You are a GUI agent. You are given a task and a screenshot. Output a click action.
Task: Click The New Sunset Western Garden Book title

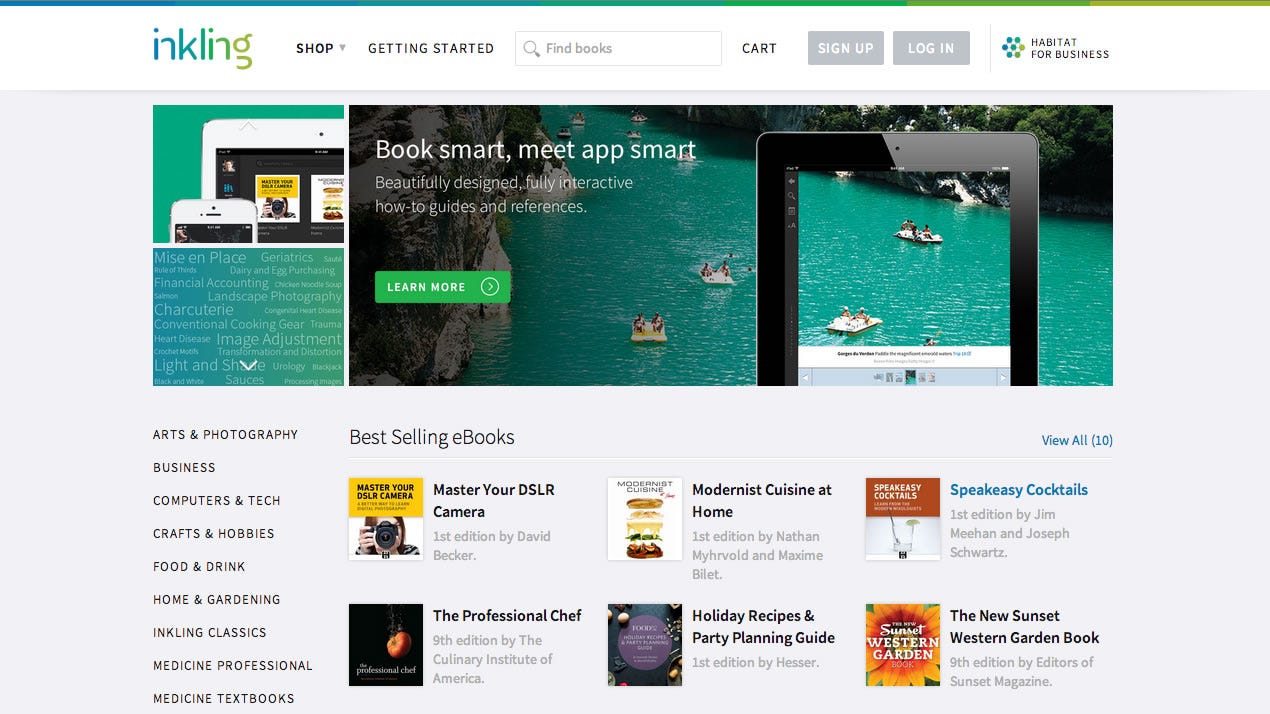1025,626
